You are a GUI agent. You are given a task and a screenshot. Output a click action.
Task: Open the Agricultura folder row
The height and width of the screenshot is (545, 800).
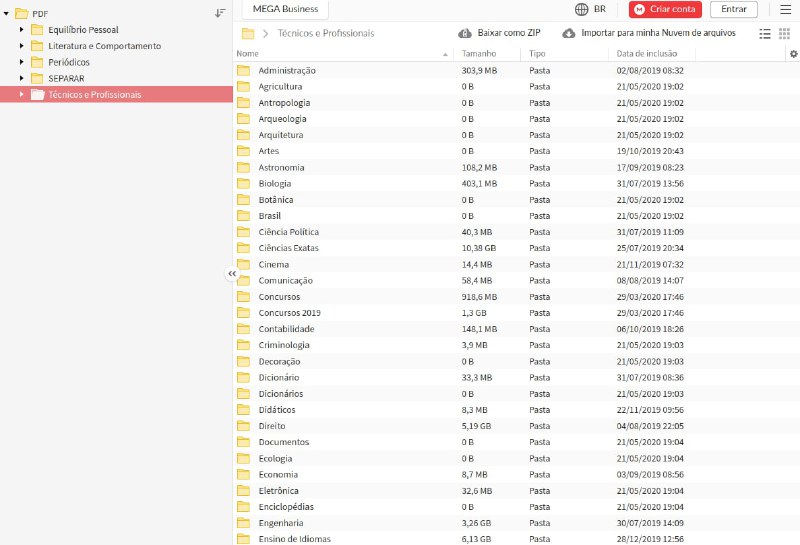click(515, 87)
